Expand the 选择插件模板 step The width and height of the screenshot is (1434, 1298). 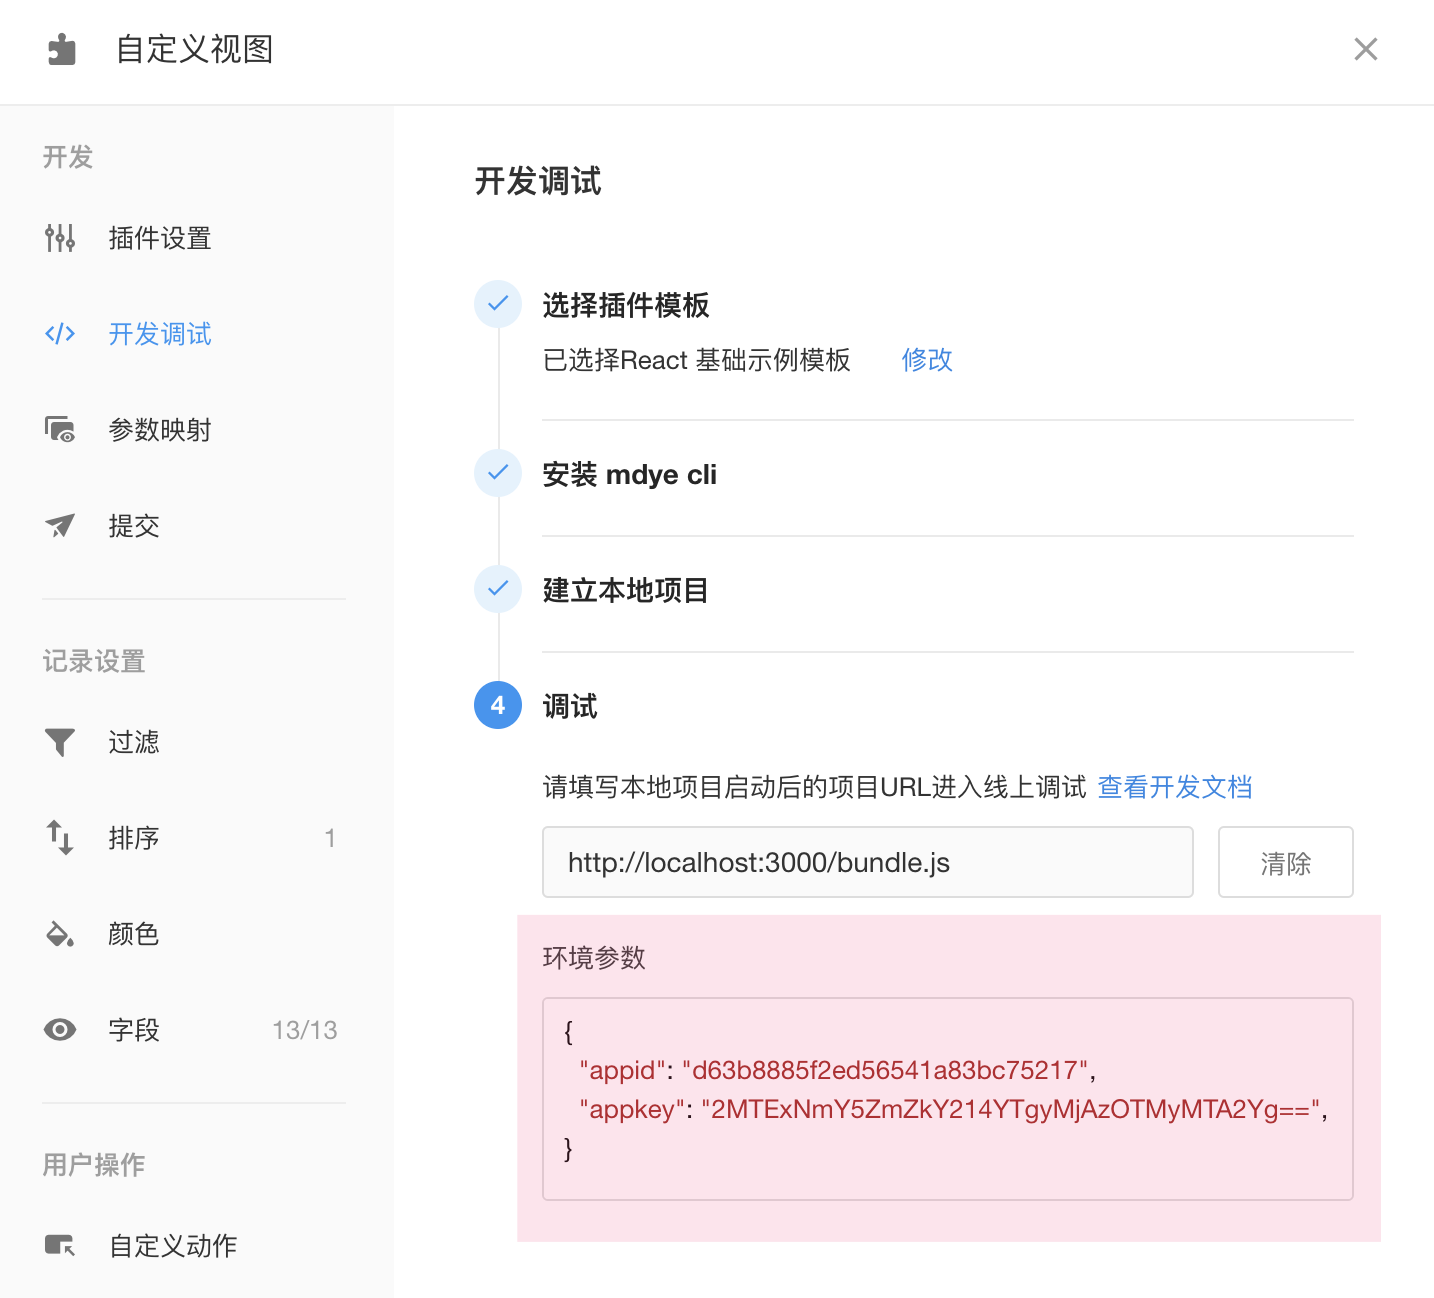click(626, 305)
